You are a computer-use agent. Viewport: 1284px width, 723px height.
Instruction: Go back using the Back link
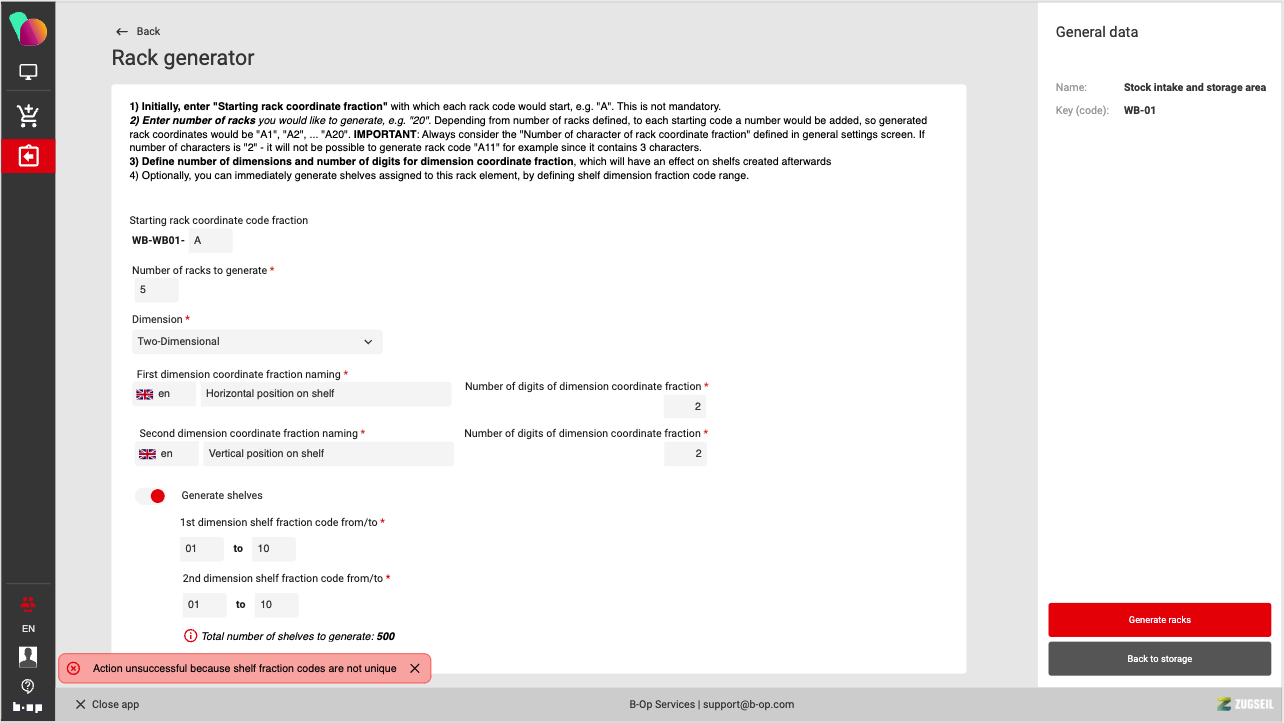(x=138, y=31)
